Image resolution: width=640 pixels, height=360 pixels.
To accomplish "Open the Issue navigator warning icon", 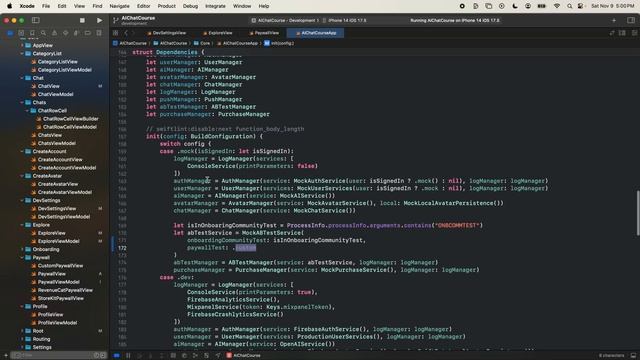I will [x=54, y=33].
